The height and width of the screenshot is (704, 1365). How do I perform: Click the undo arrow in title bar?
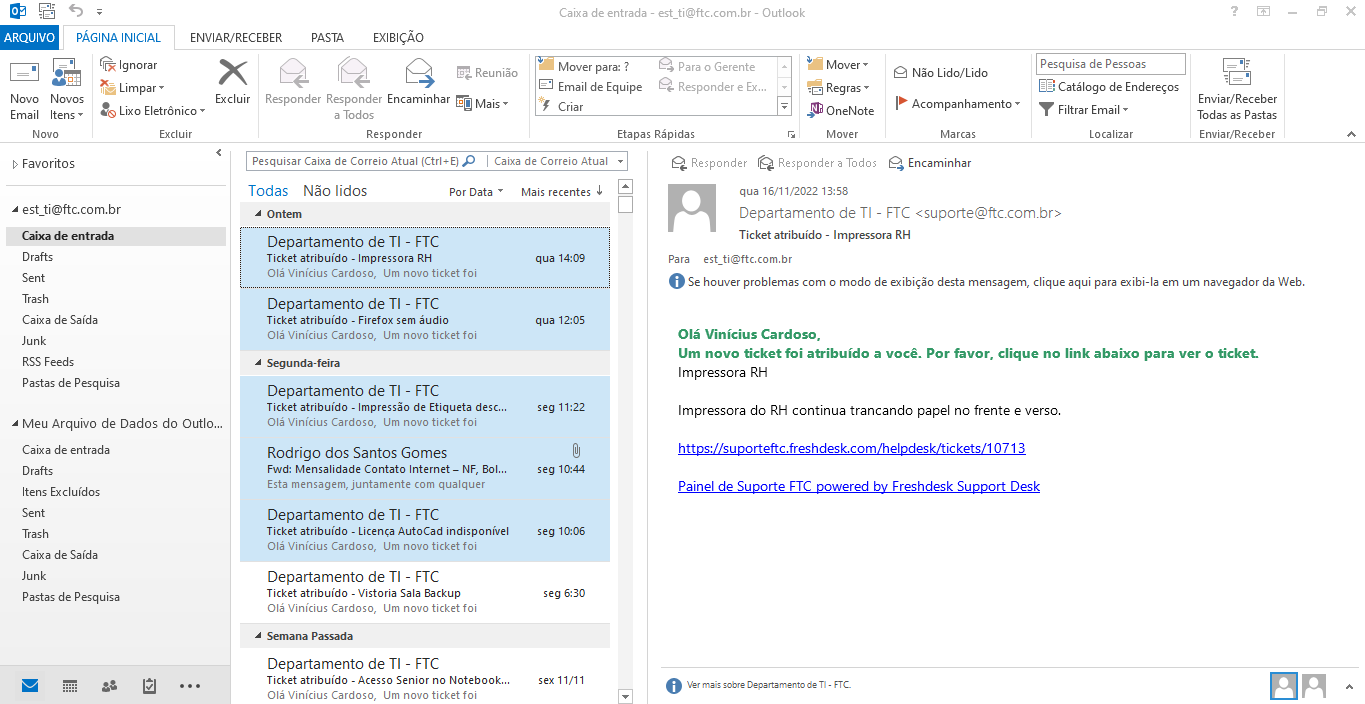pyautogui.click(x=77, y=11)
